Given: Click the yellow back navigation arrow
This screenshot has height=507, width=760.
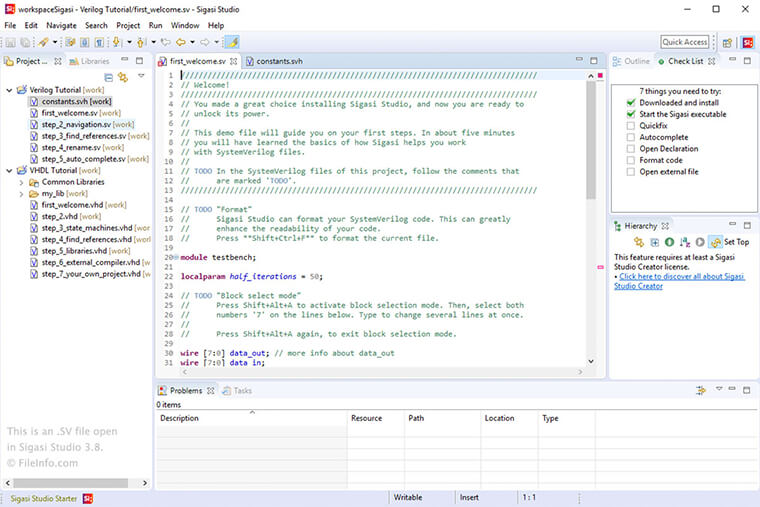Looking at the screenshot, I should click(182, 42).
